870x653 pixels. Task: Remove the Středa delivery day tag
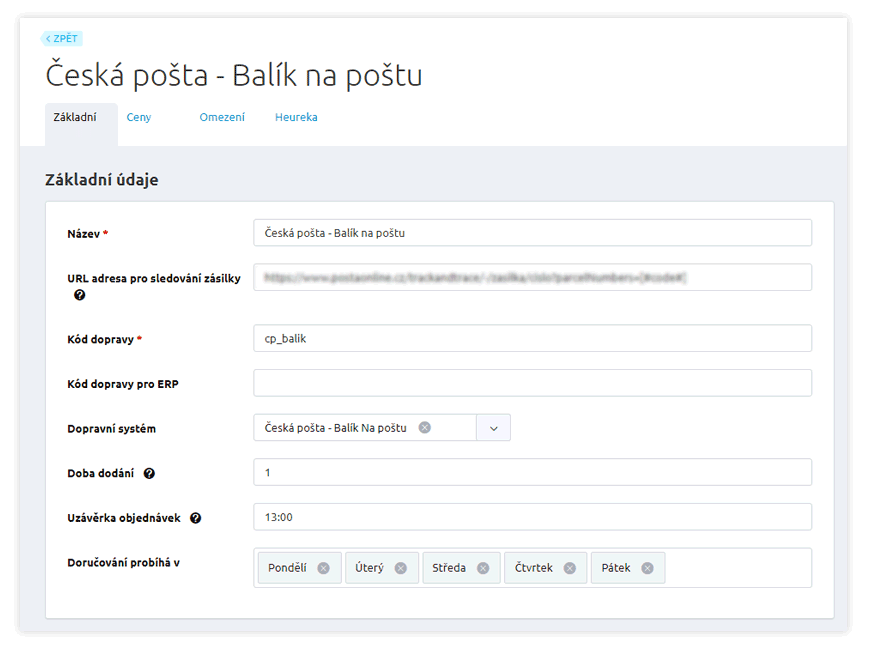point(483,568)
